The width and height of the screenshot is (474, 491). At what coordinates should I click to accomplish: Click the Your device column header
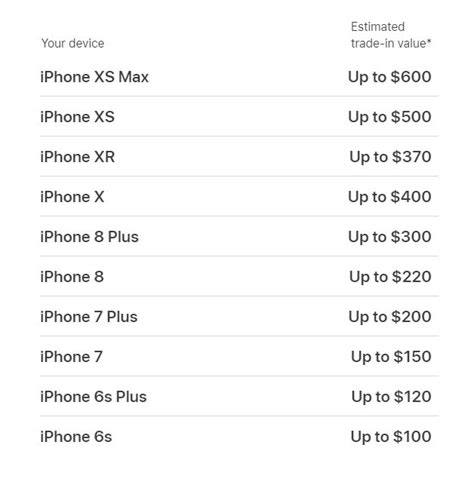[73, 43]
